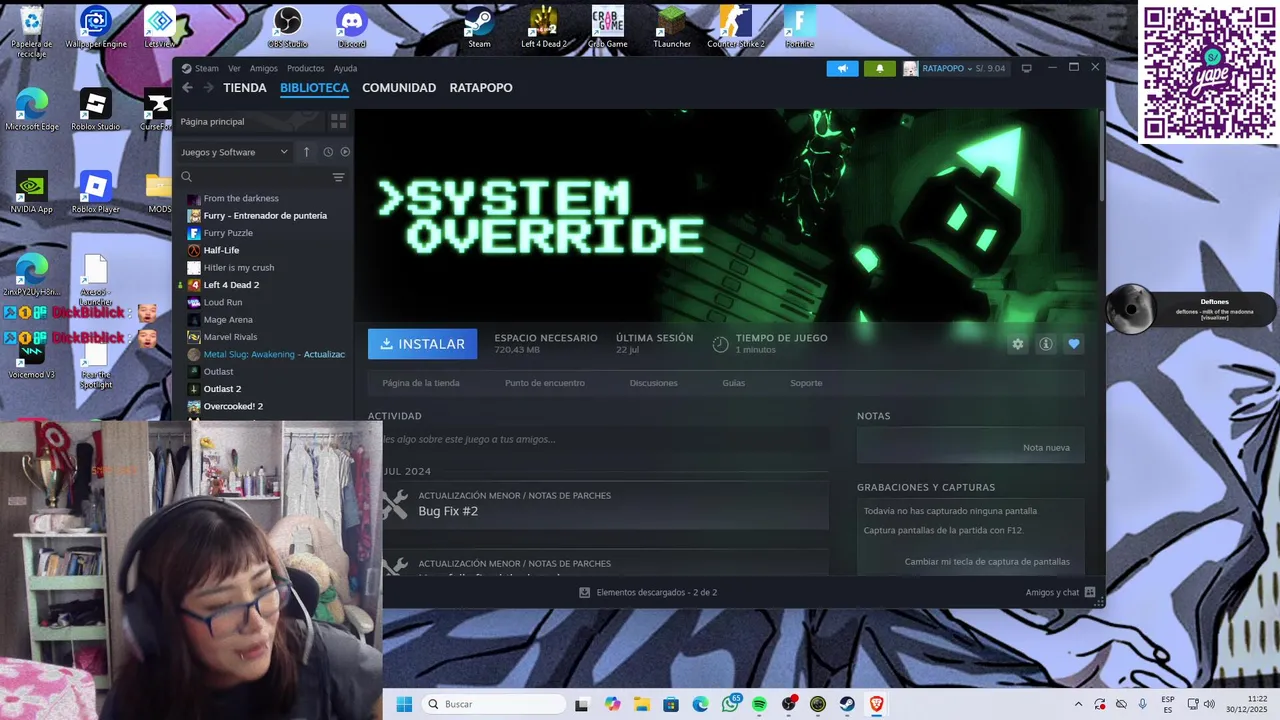Open the collections grid view icon

(339, 121)
